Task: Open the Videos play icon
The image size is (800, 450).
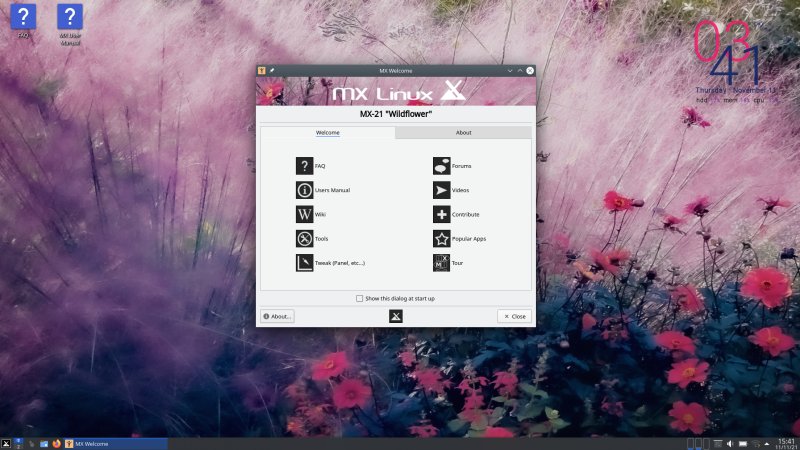Action: (441, 190)
